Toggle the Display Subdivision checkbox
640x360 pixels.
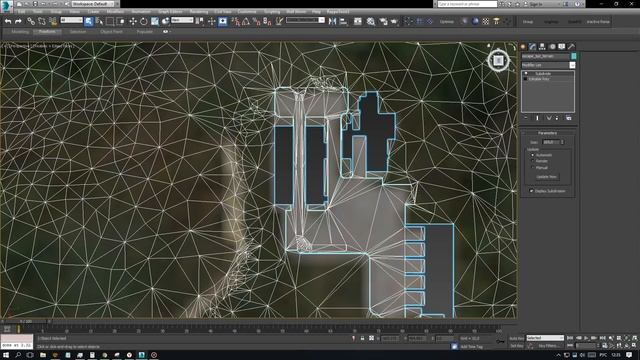point(531,191)
